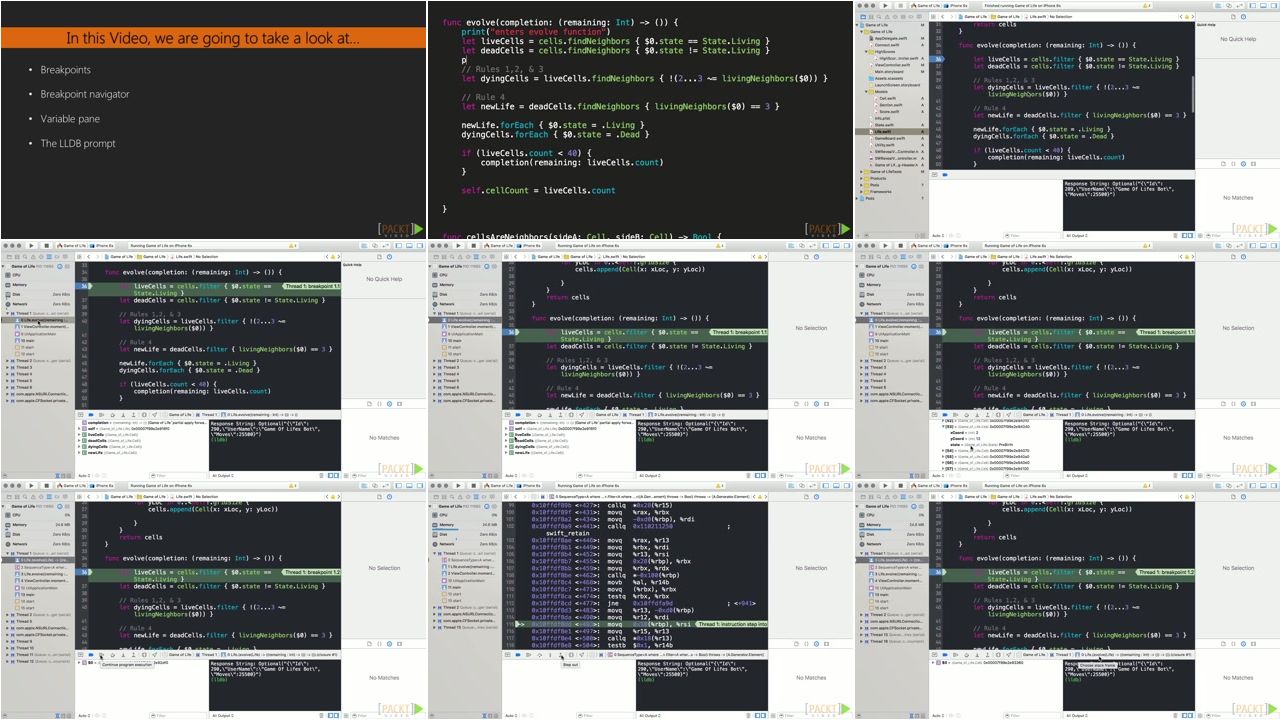
Task: Expand the Products folder
Action: 861,178
